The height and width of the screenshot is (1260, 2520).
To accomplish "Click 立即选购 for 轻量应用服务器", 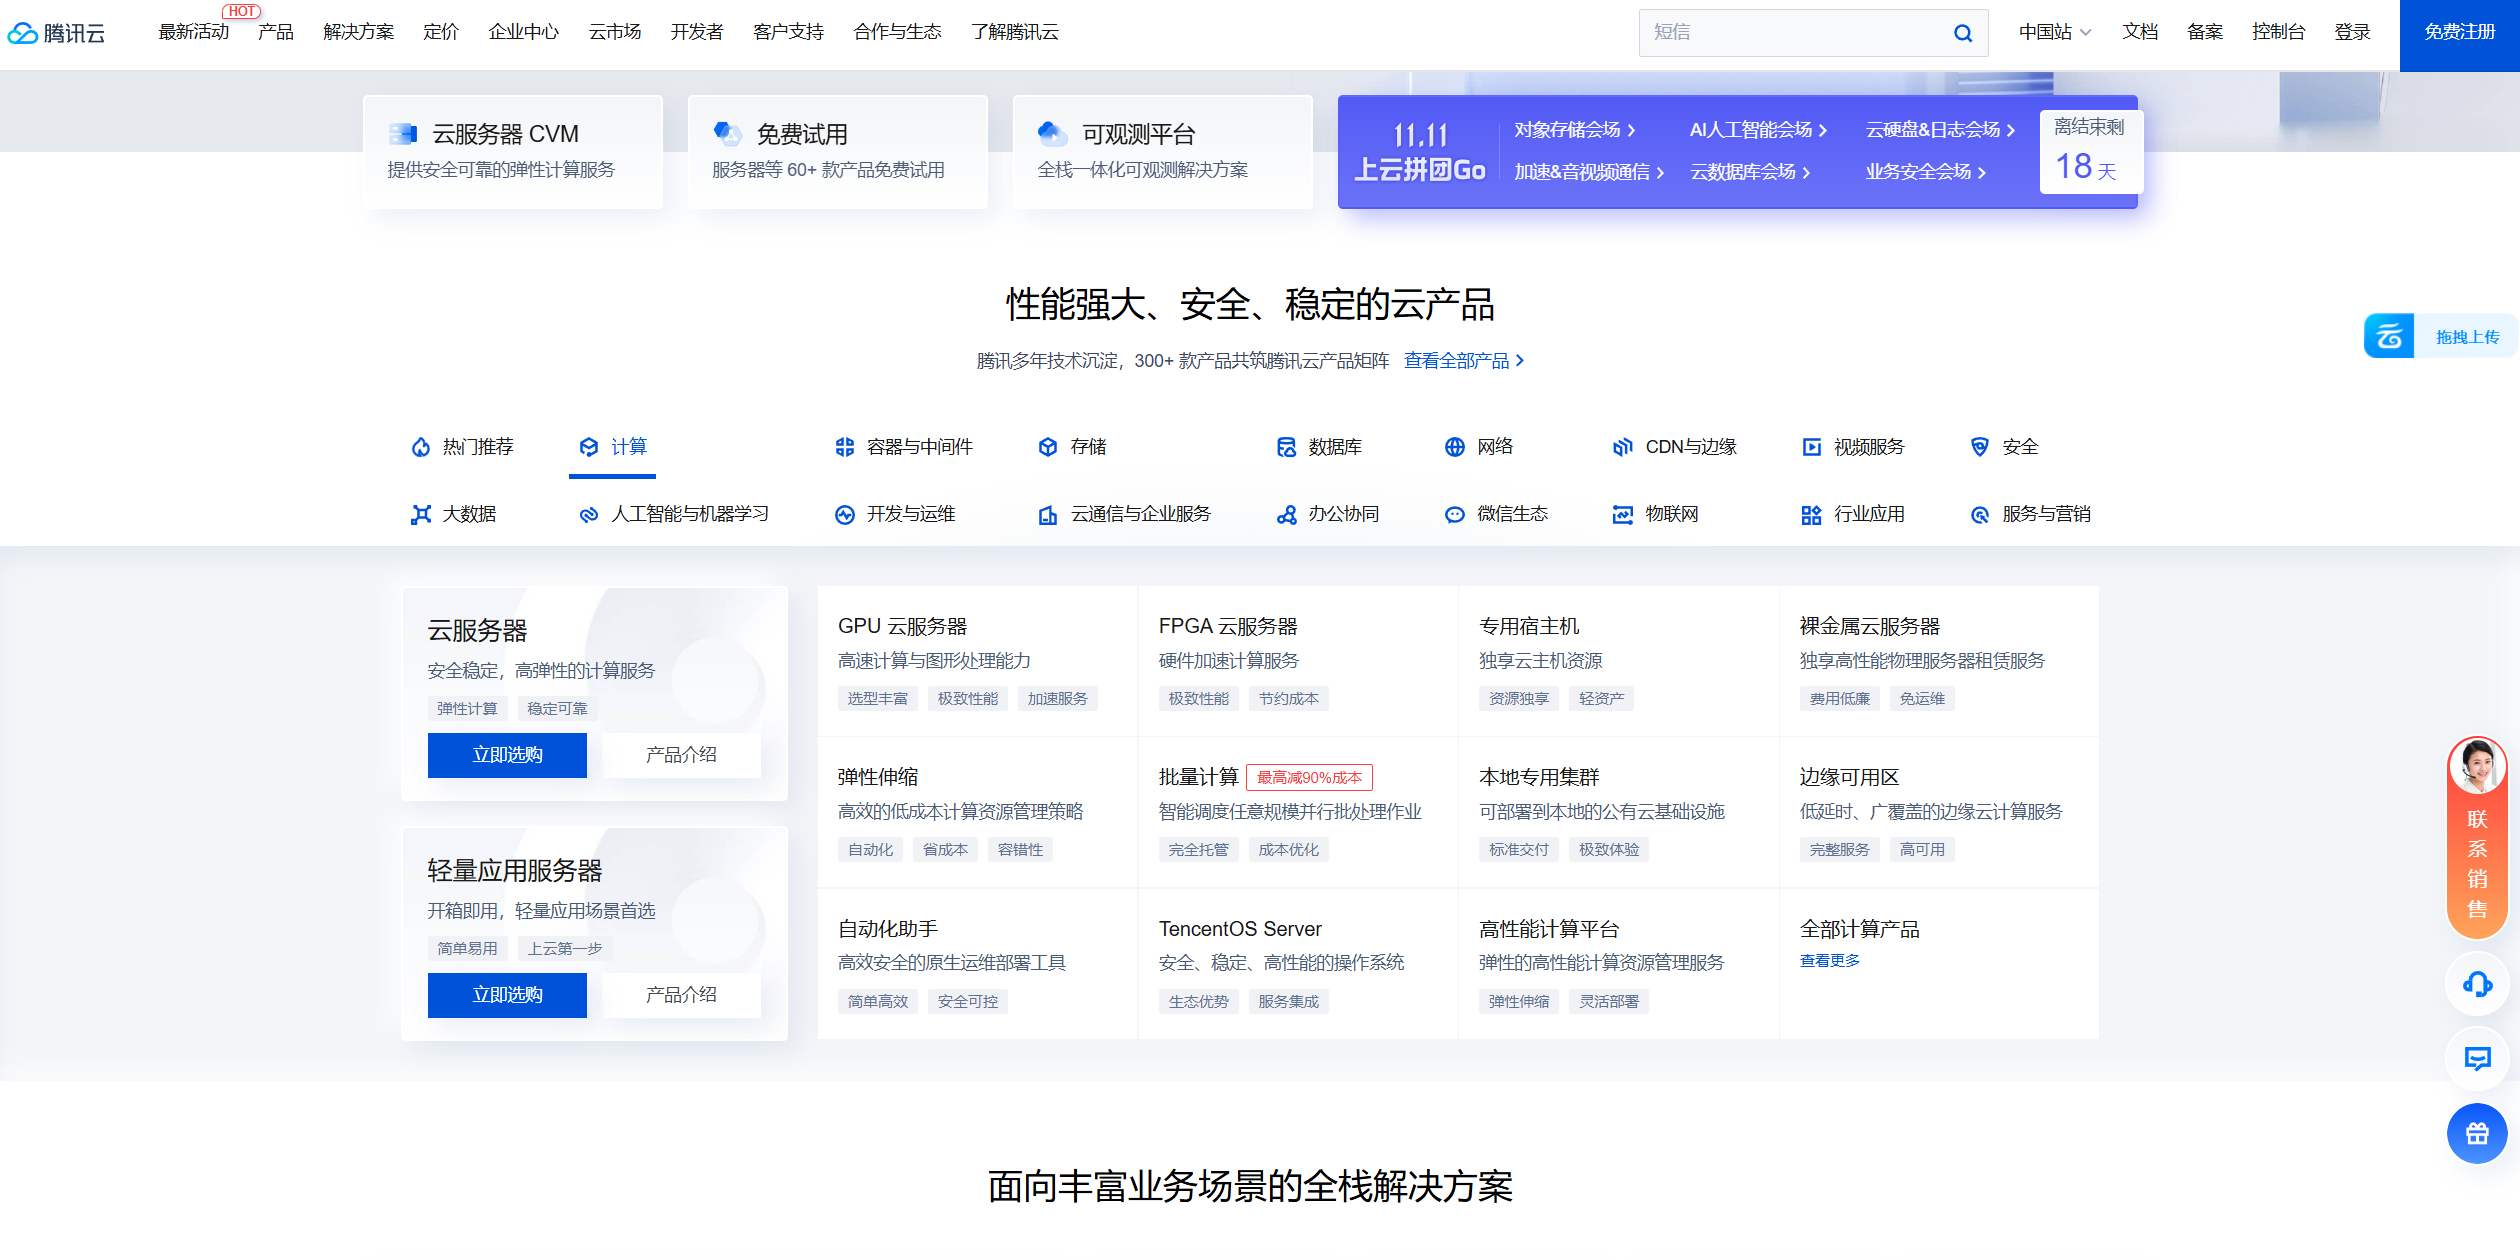I will pyautogui.click(x=507, y=995).
